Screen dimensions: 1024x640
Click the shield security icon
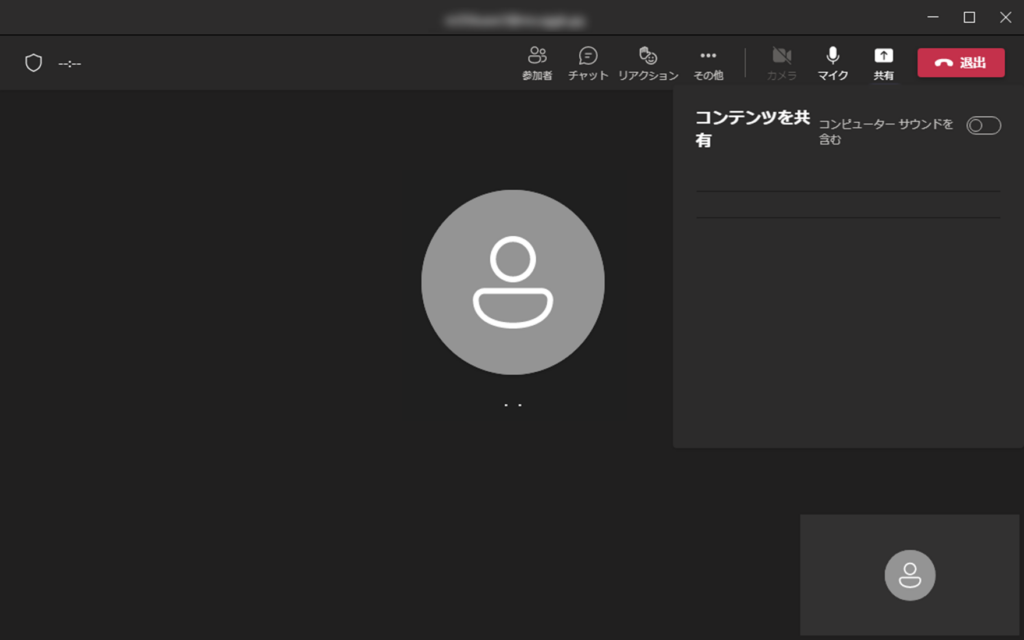click(34, 63)
